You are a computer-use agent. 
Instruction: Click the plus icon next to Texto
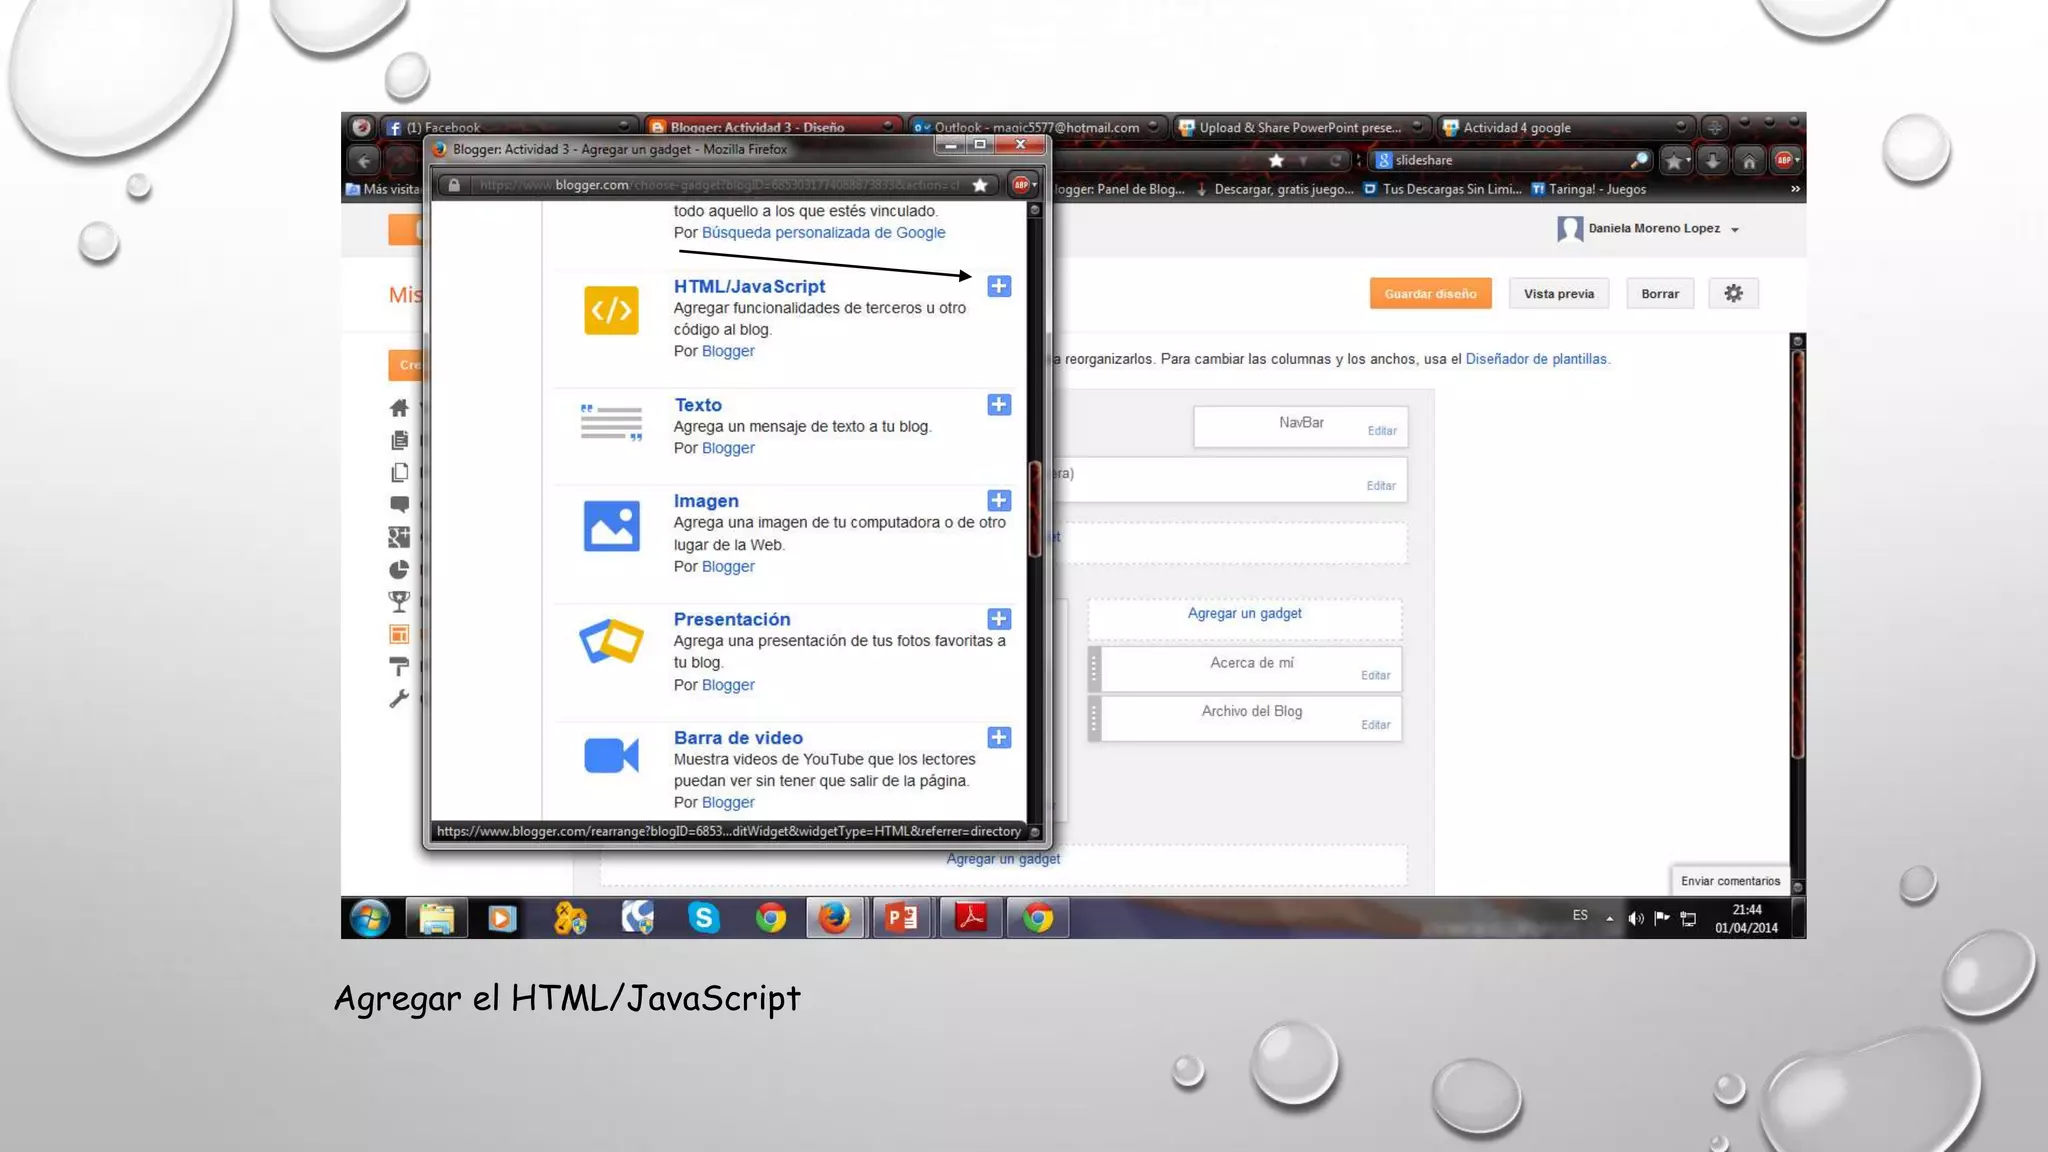[x=998, y=405]
